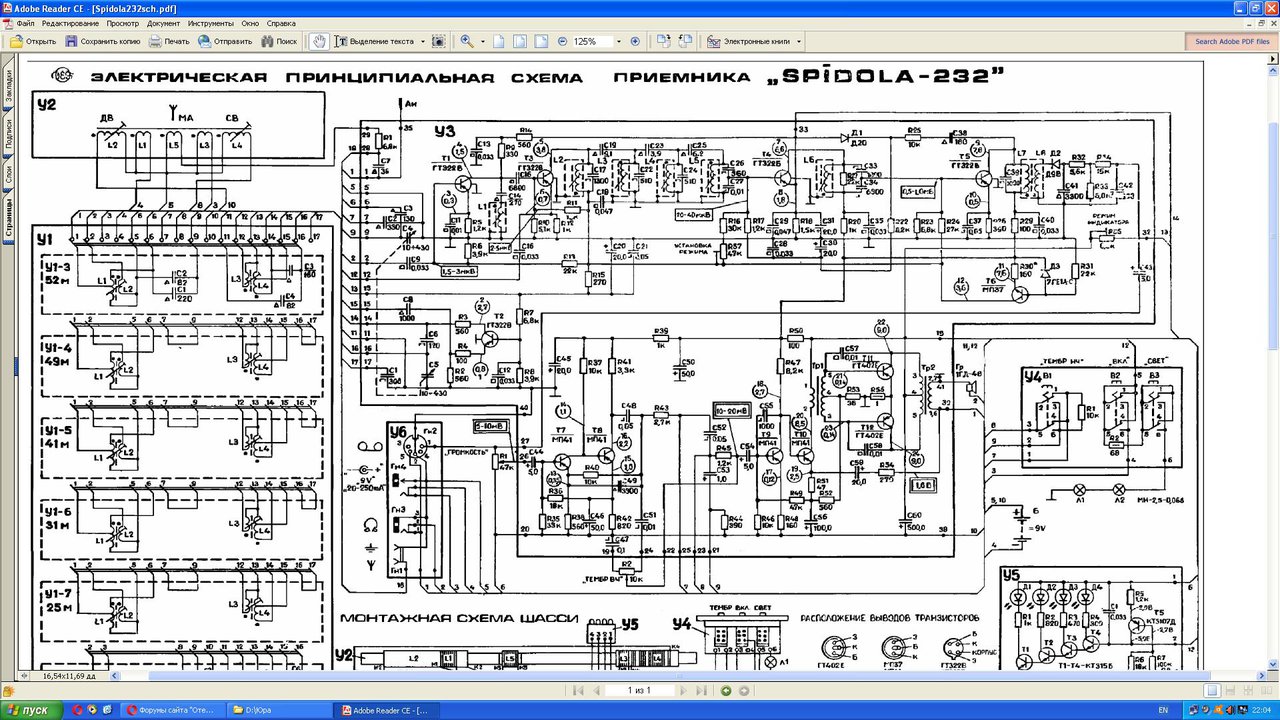Set Actual Size page view

coord(499,41)
